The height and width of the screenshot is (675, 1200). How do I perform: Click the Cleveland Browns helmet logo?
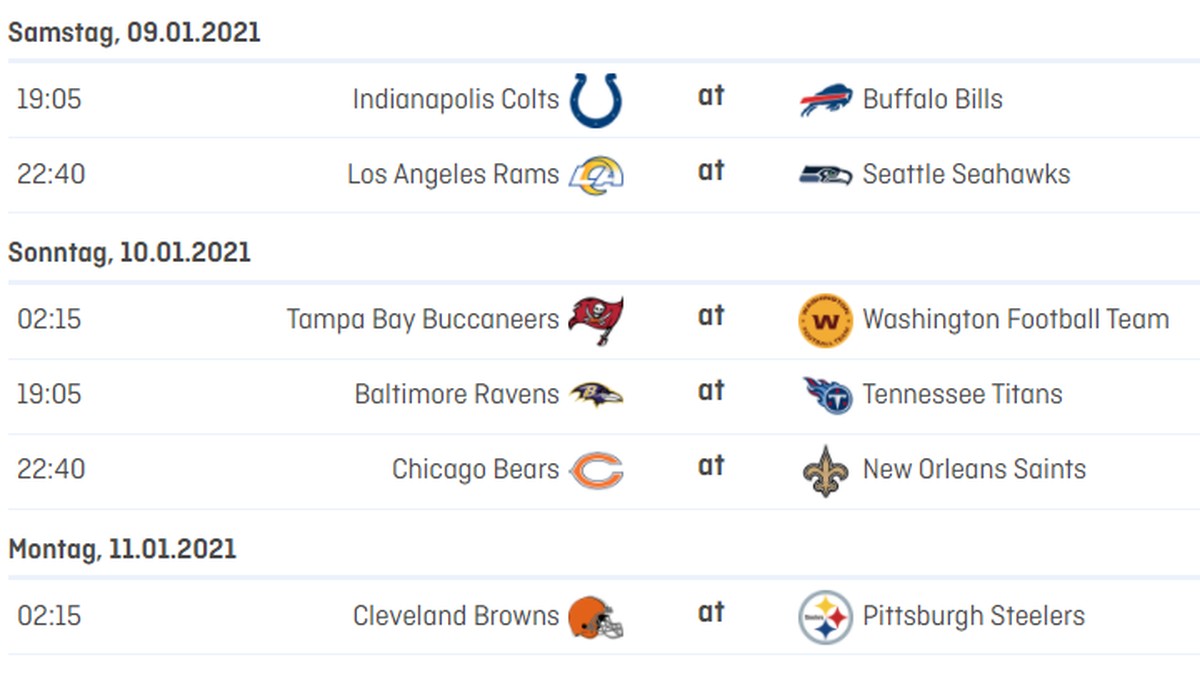click(596, 617)
